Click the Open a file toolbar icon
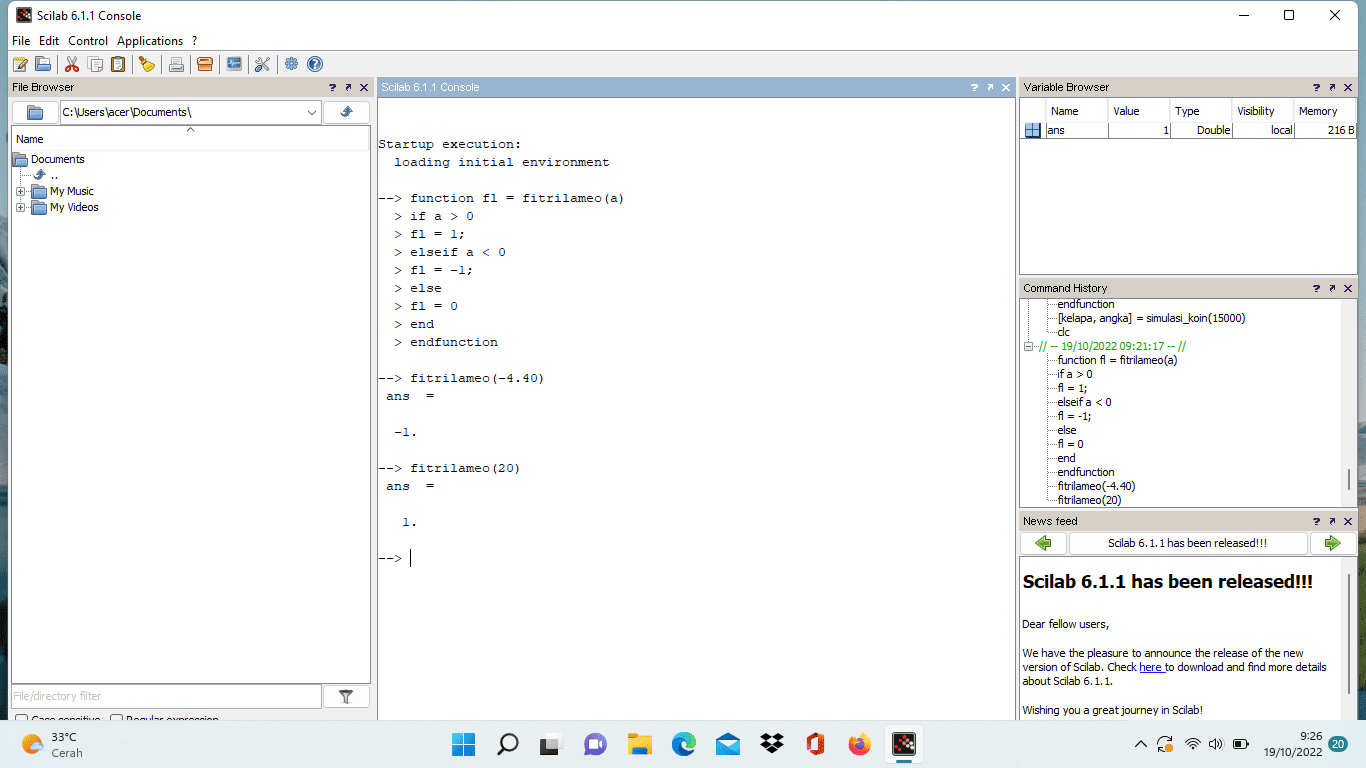The width and height of the screenshot is (1366, 768). point(43,64)
